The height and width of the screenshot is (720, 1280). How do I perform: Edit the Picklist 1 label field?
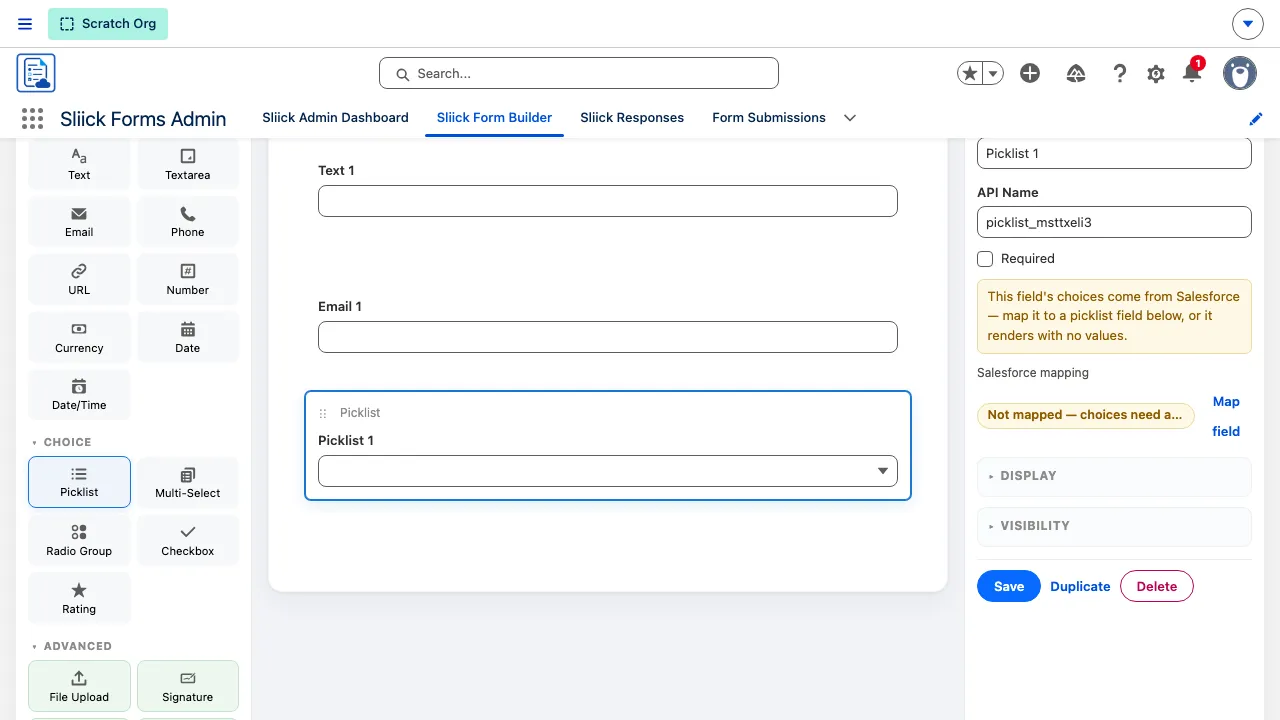(1114, 153)
